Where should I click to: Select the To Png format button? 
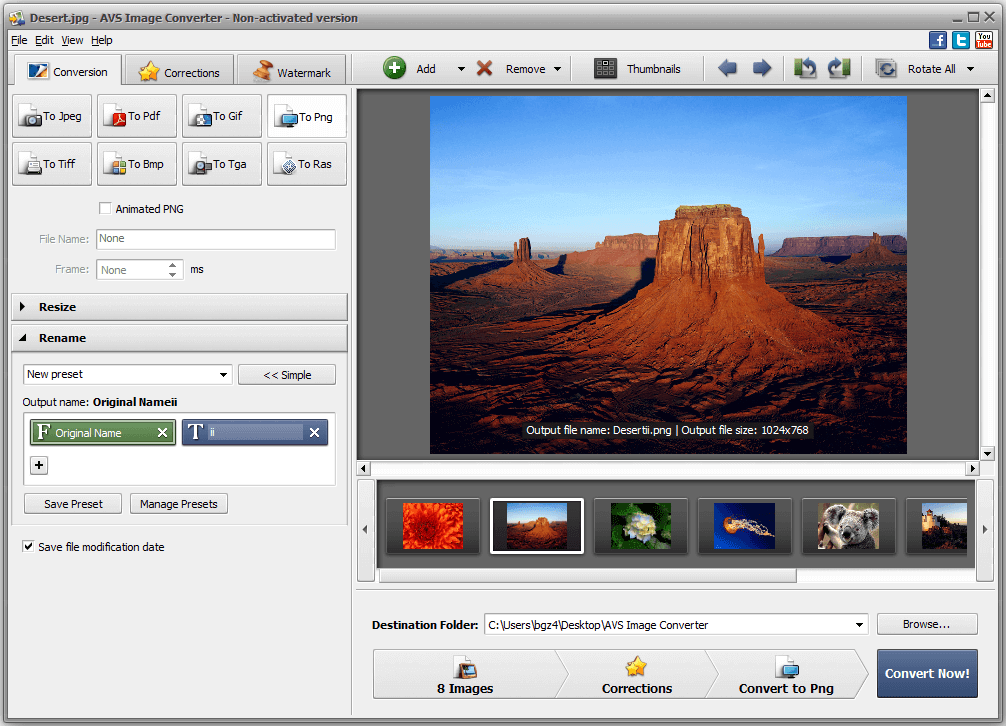(x=307, y=116)
